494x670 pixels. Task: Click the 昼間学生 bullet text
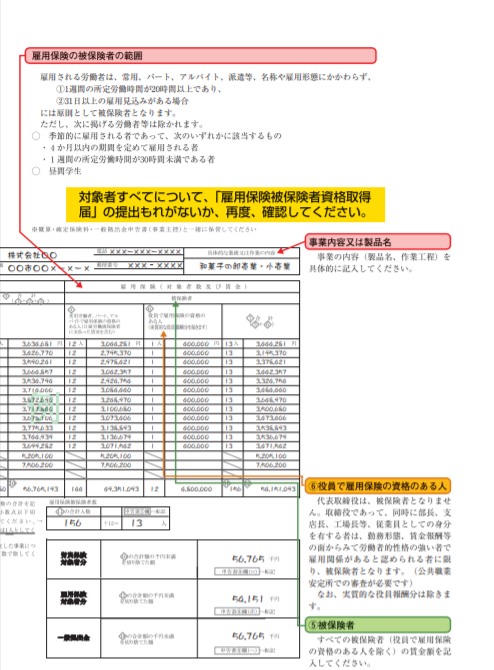pos(65,171)
